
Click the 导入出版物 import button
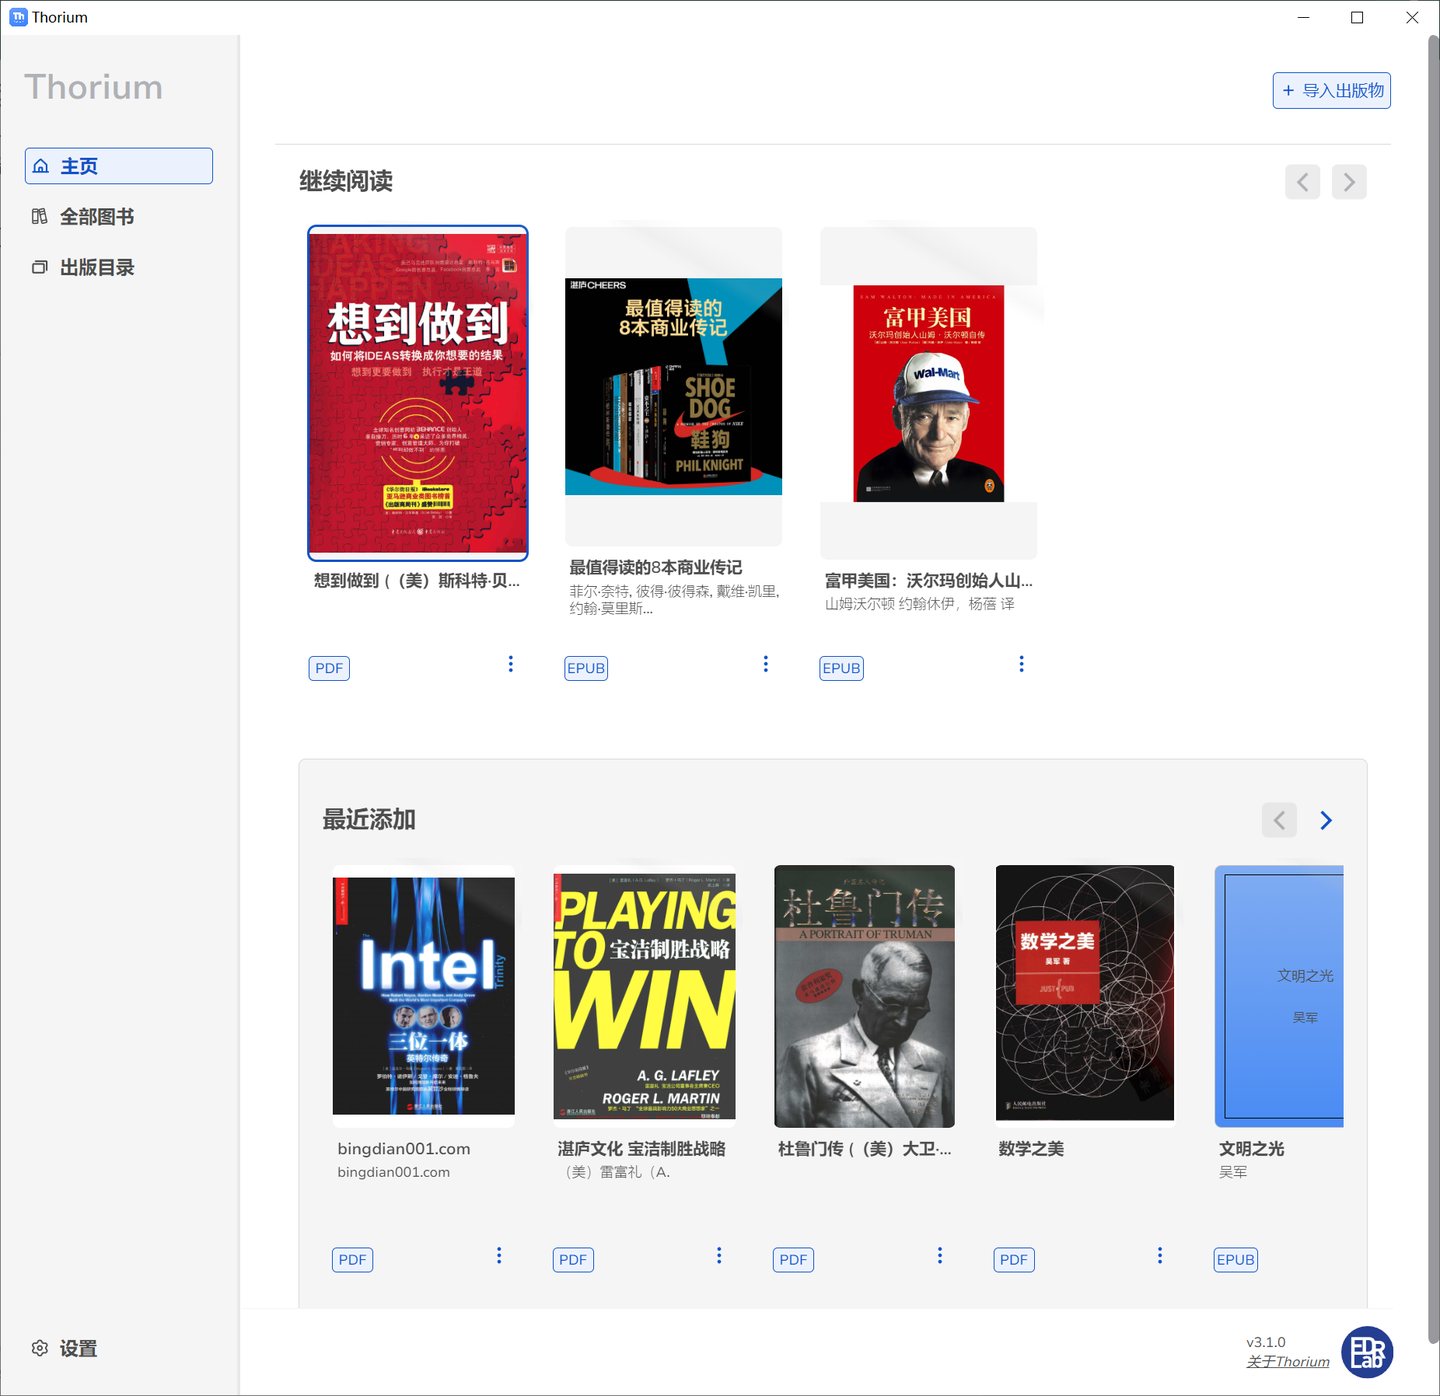(1331, 90)
